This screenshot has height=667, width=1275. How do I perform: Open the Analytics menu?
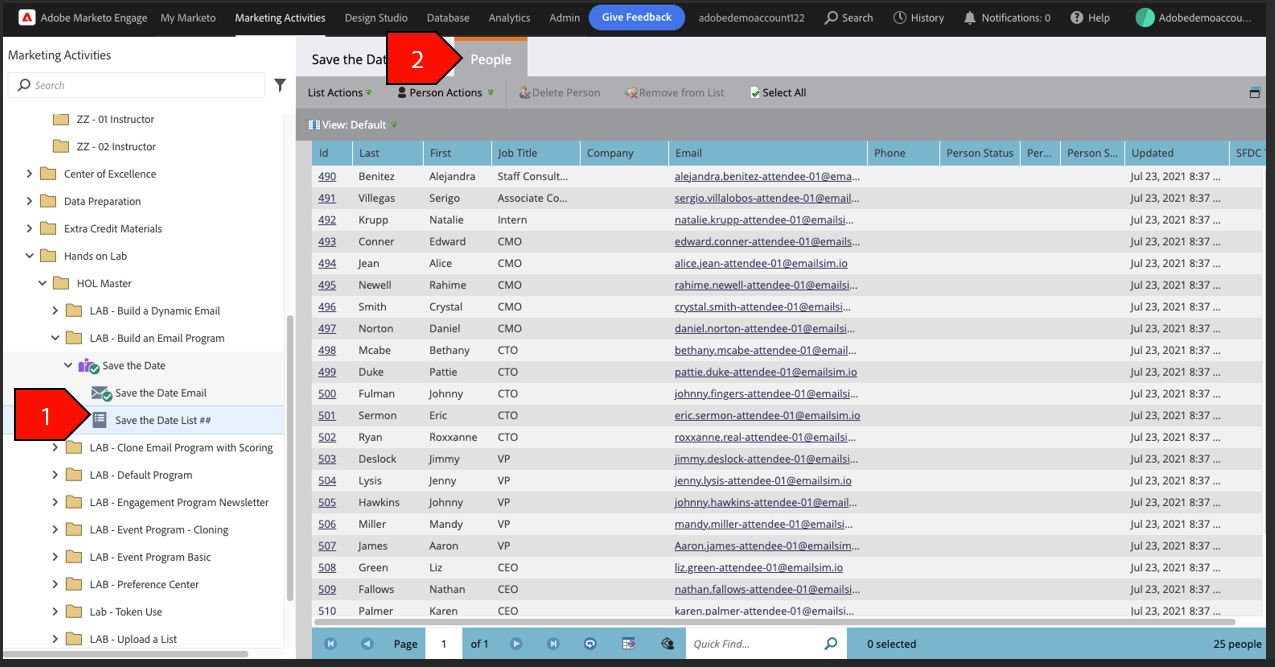[509, 18]
